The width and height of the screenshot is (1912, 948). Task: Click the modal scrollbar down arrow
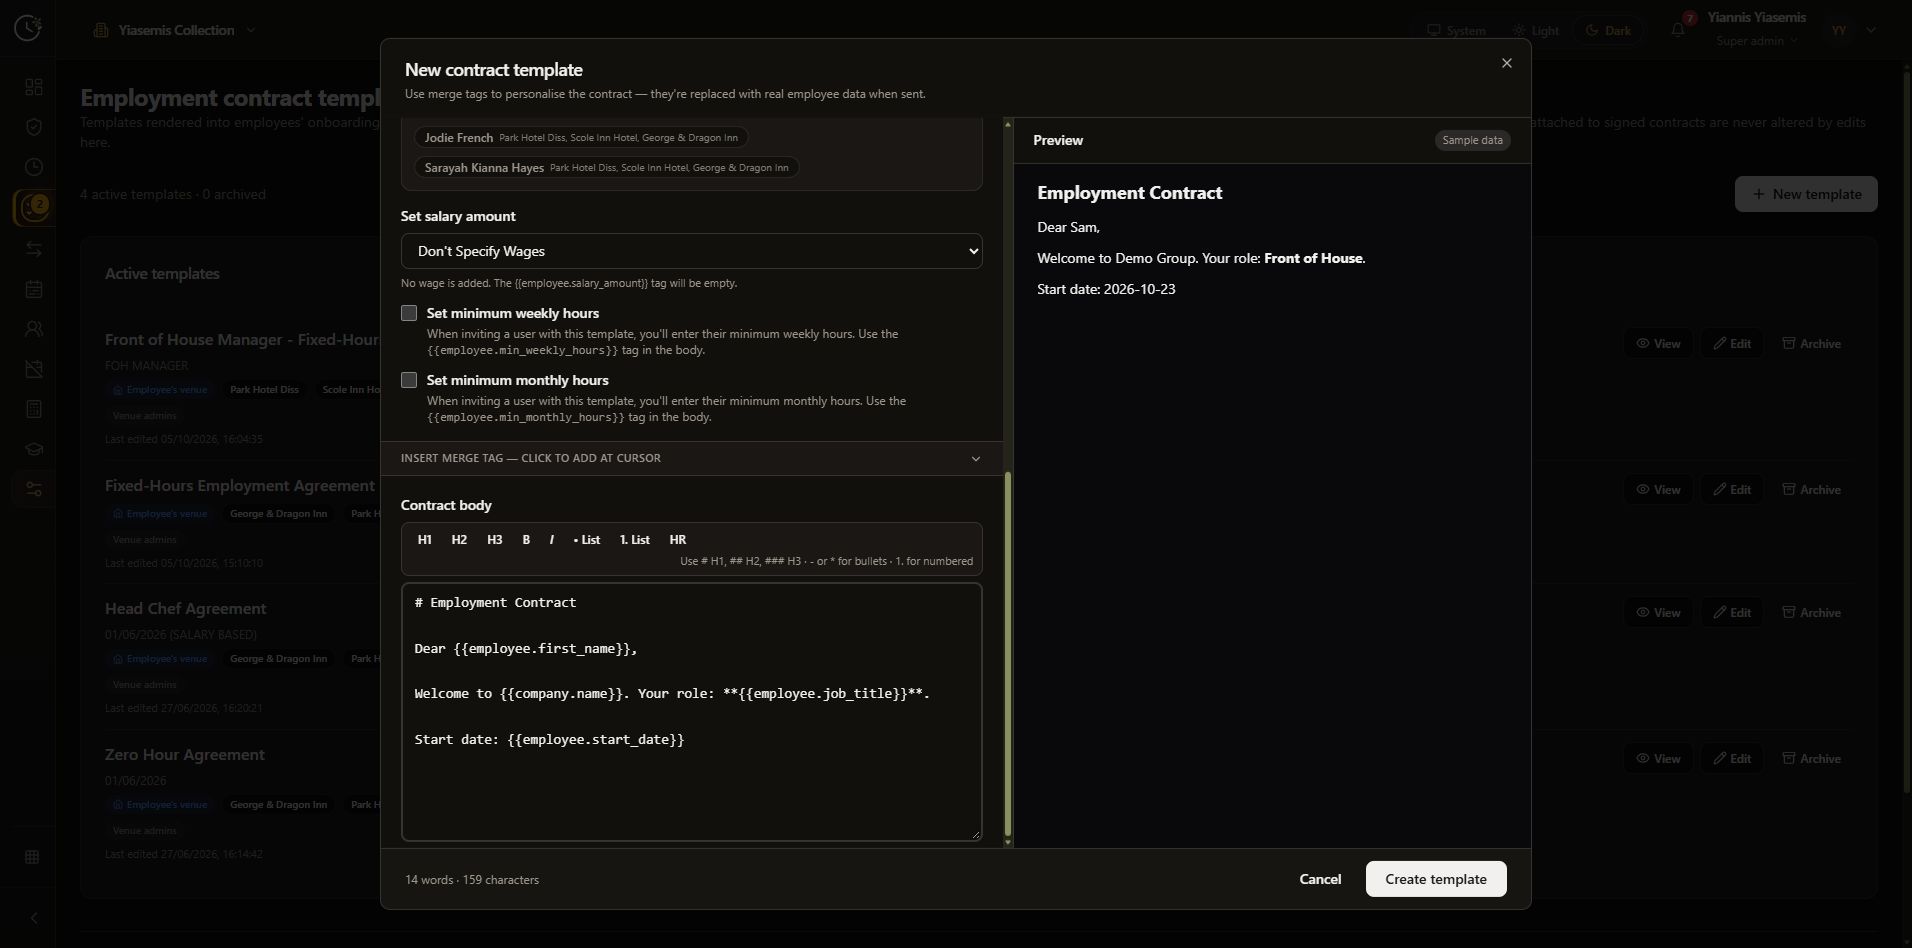point(1008,842)
